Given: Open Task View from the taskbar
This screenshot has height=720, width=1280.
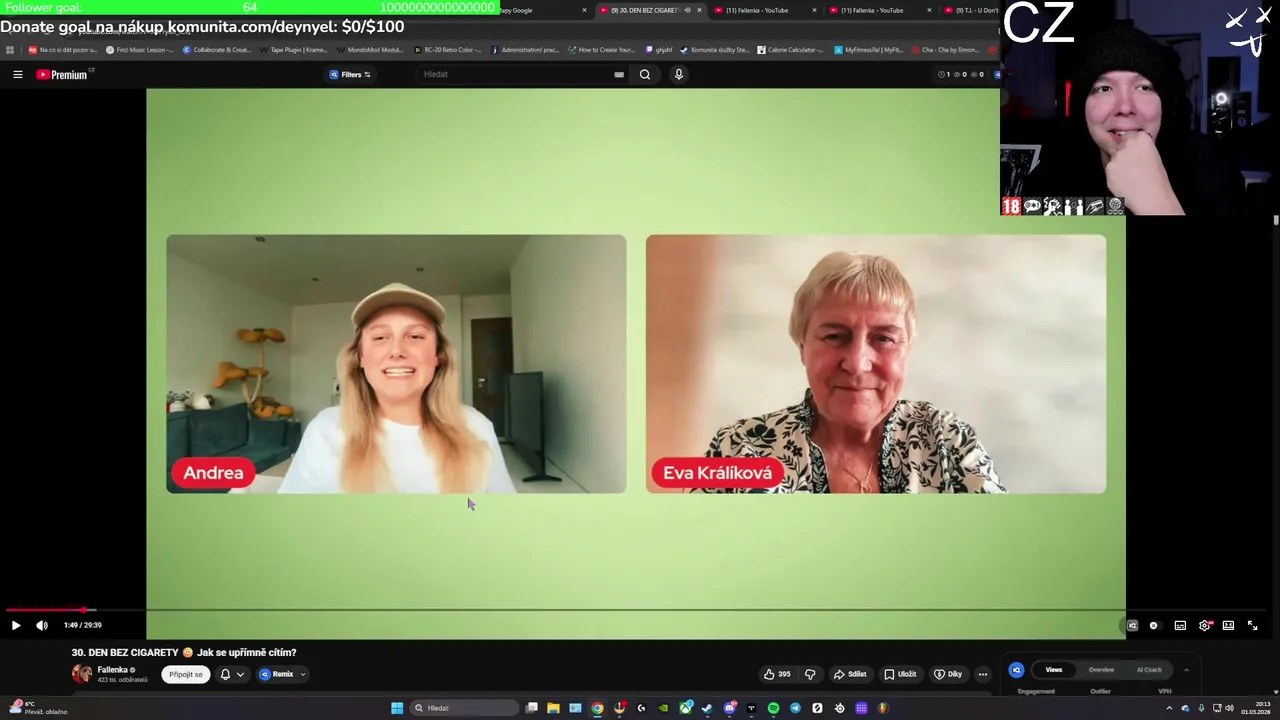Looking at the screenshot, I should point(531,708).
